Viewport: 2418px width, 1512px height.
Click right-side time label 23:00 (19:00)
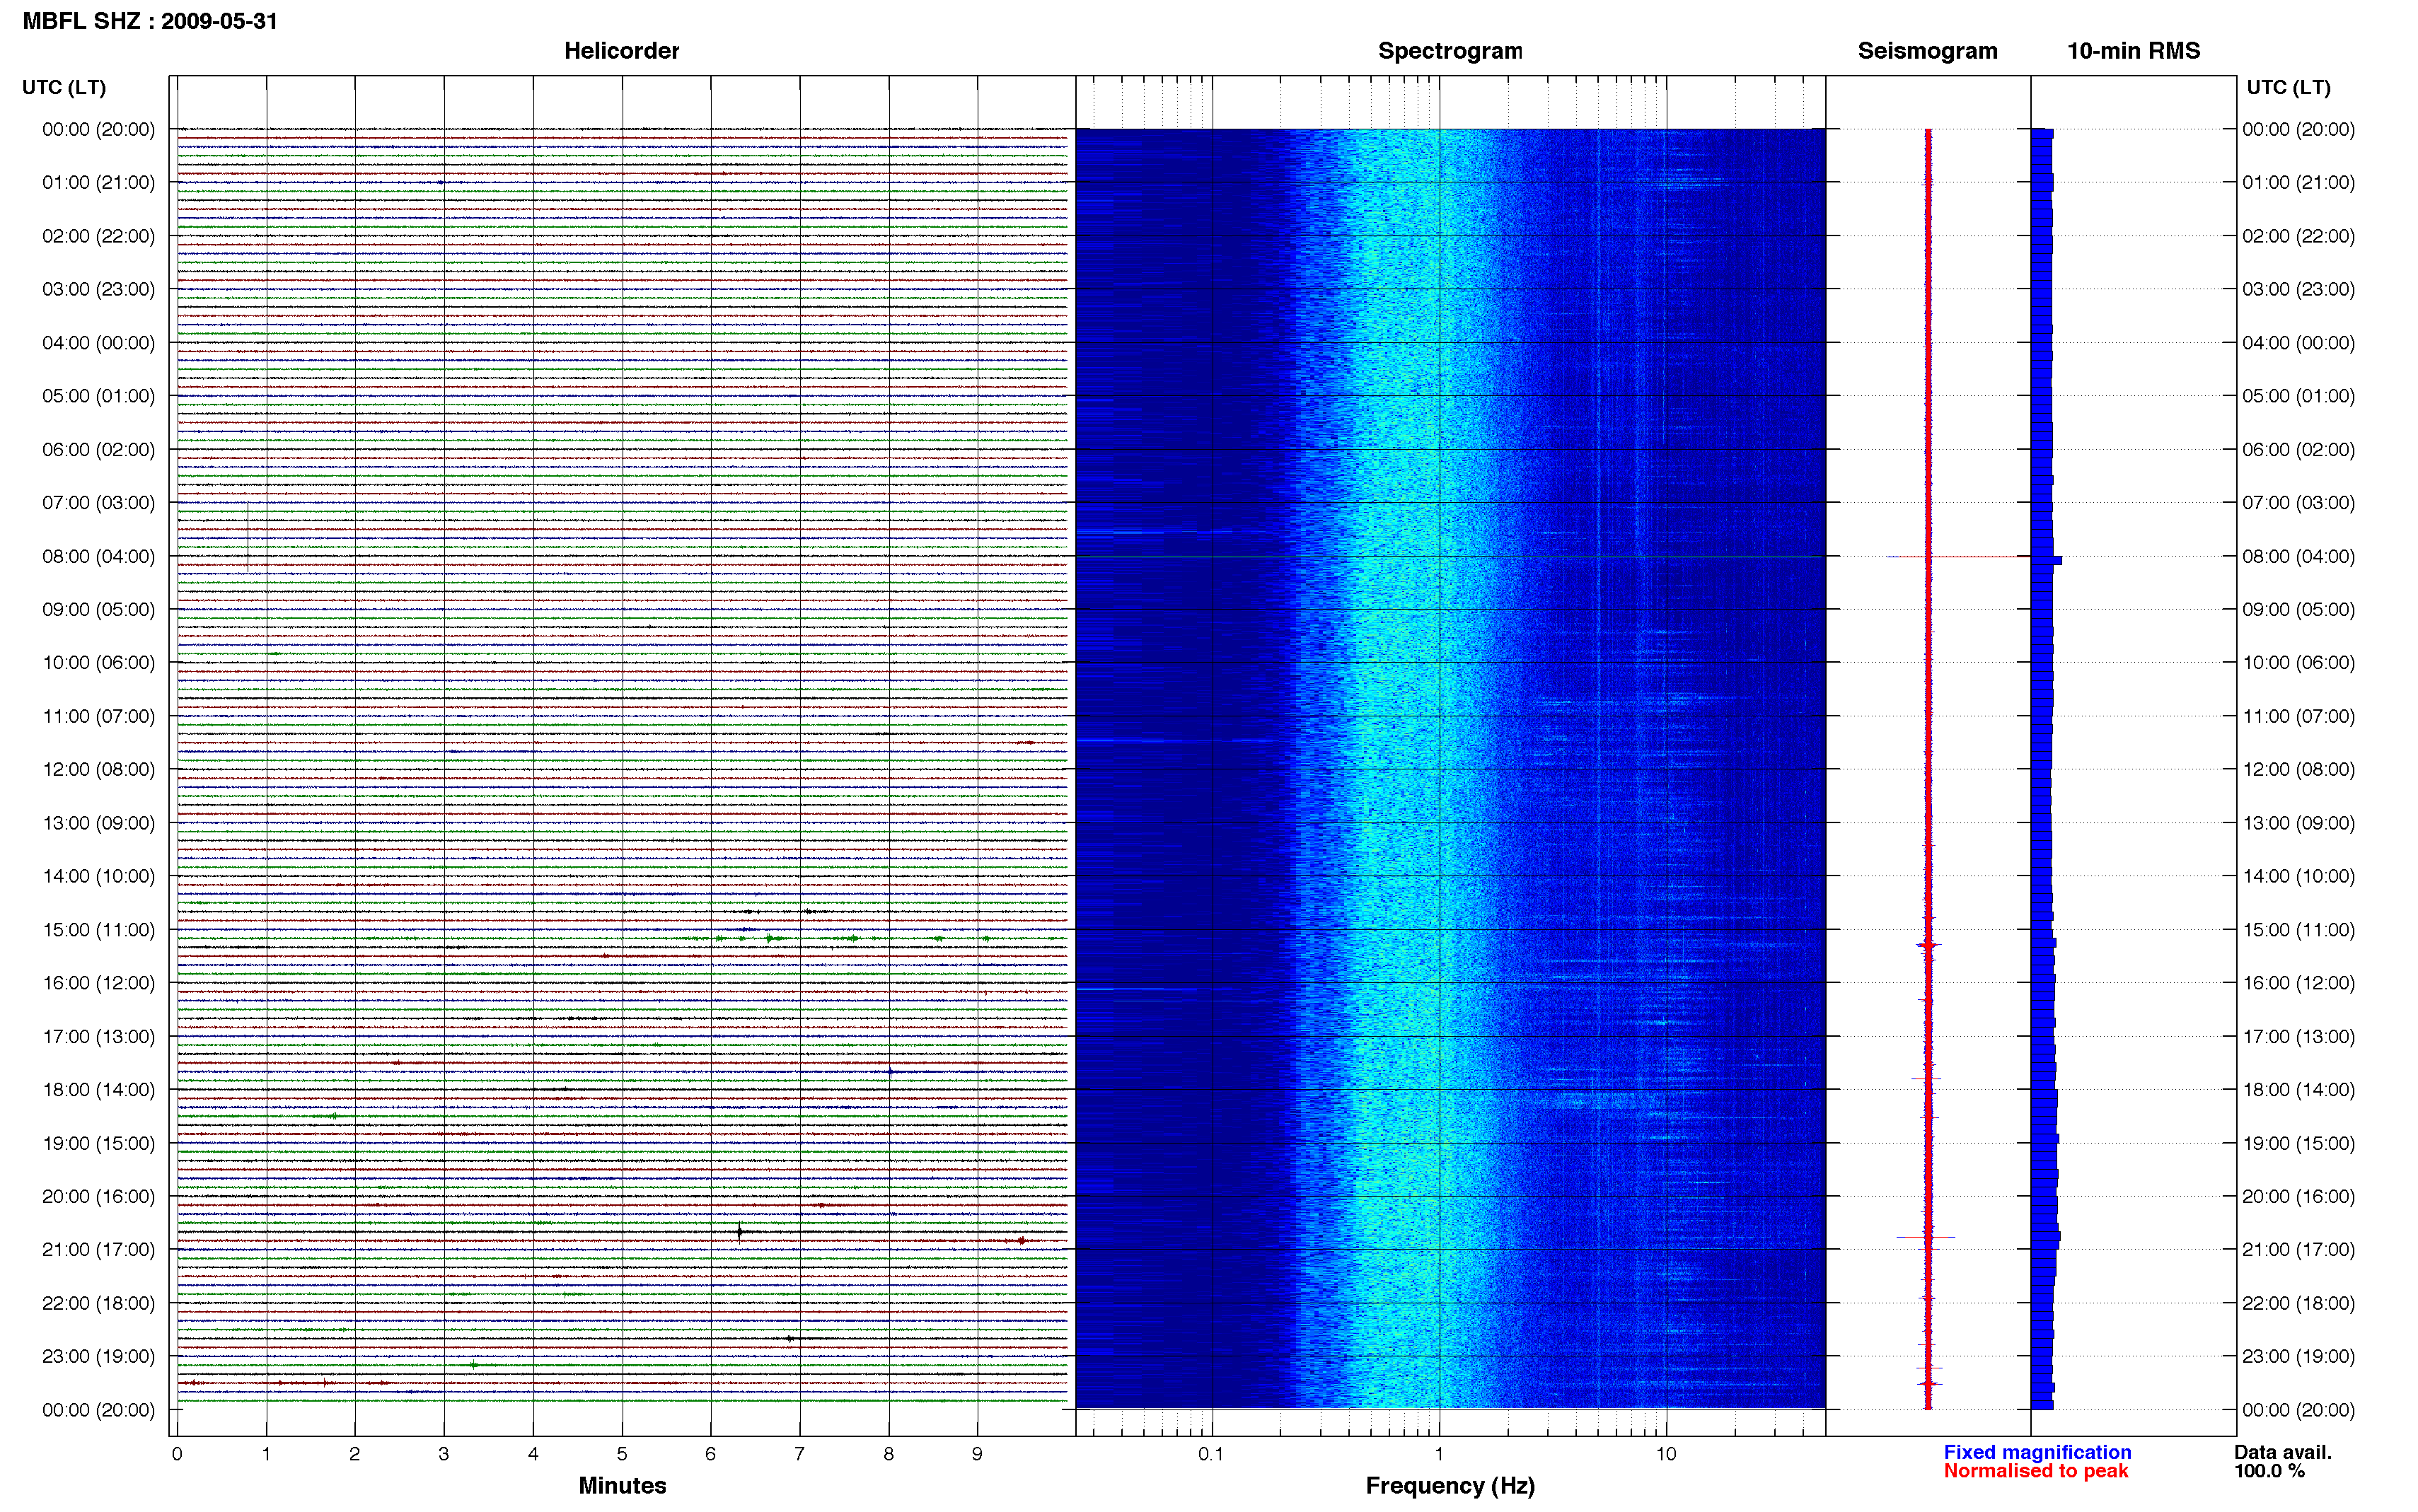coord(2298,1356)
